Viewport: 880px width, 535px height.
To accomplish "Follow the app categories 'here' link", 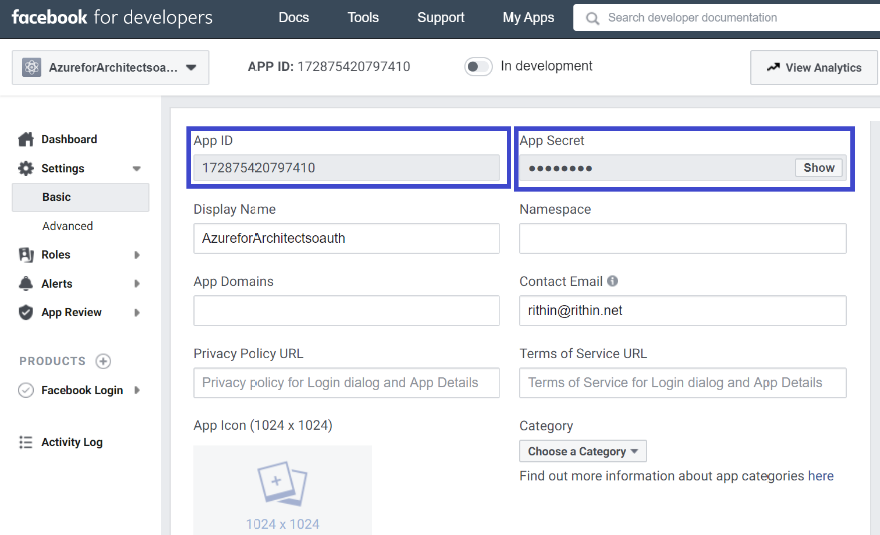I will click(821, 476).
